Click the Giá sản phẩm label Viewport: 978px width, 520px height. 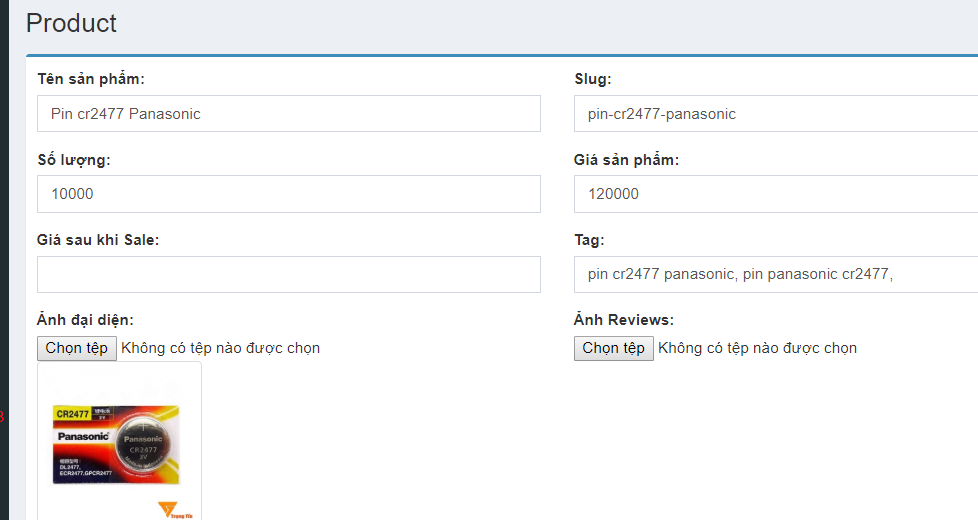626,160
